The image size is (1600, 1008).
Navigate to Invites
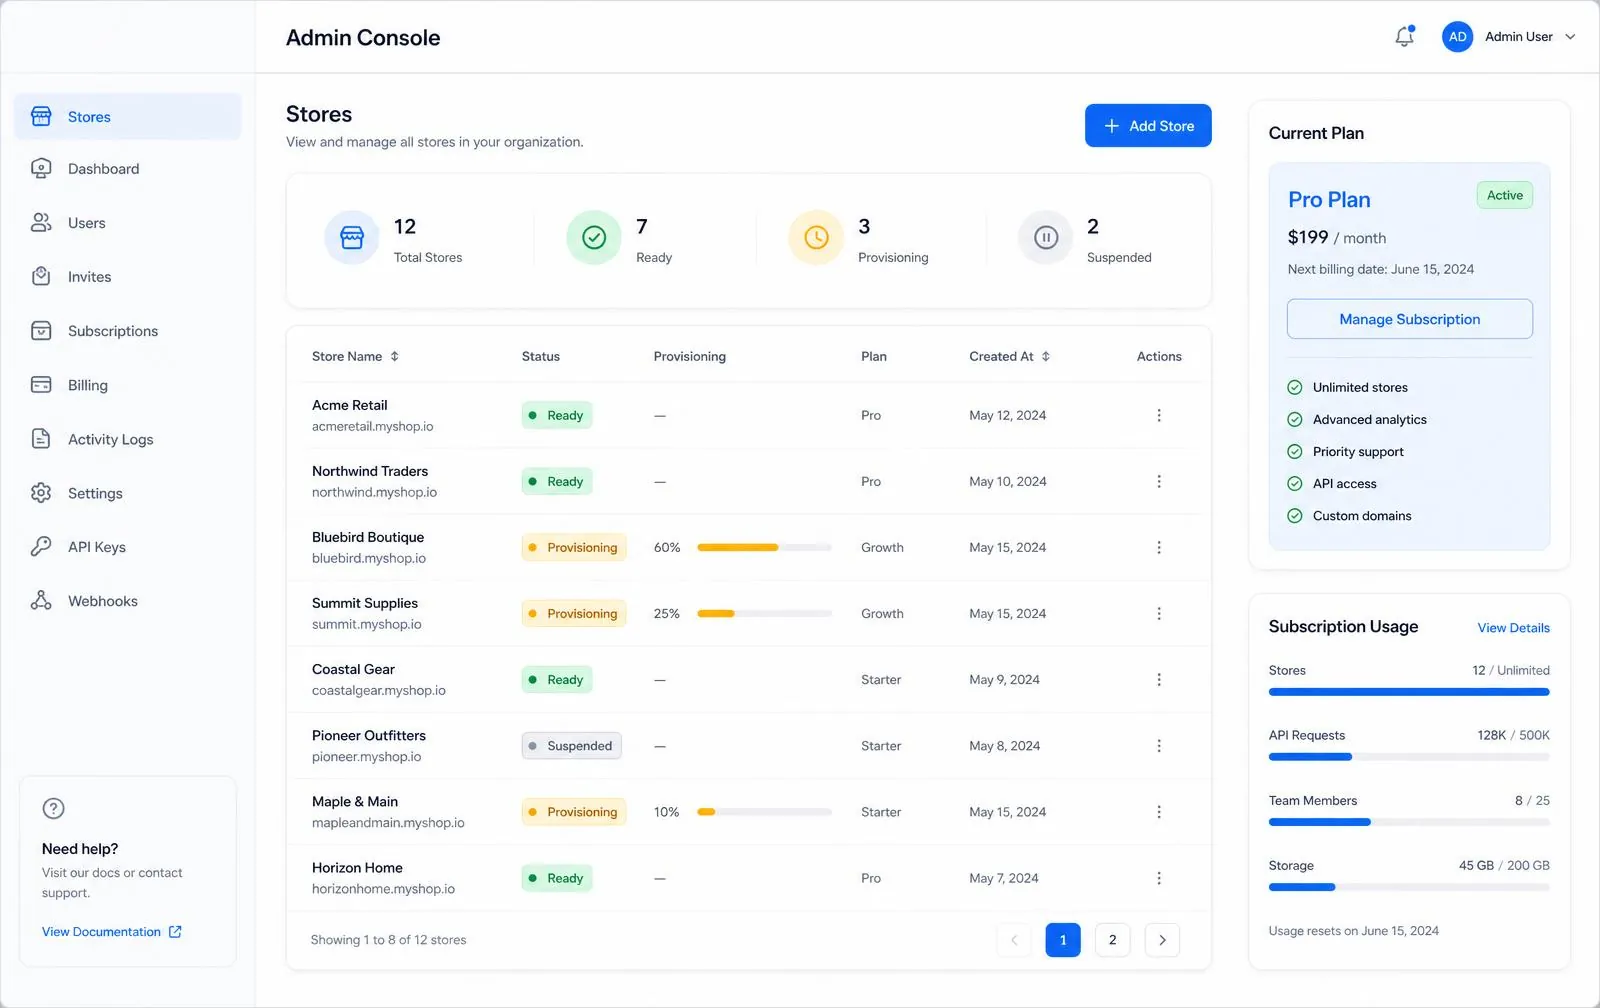pos(128,277)
